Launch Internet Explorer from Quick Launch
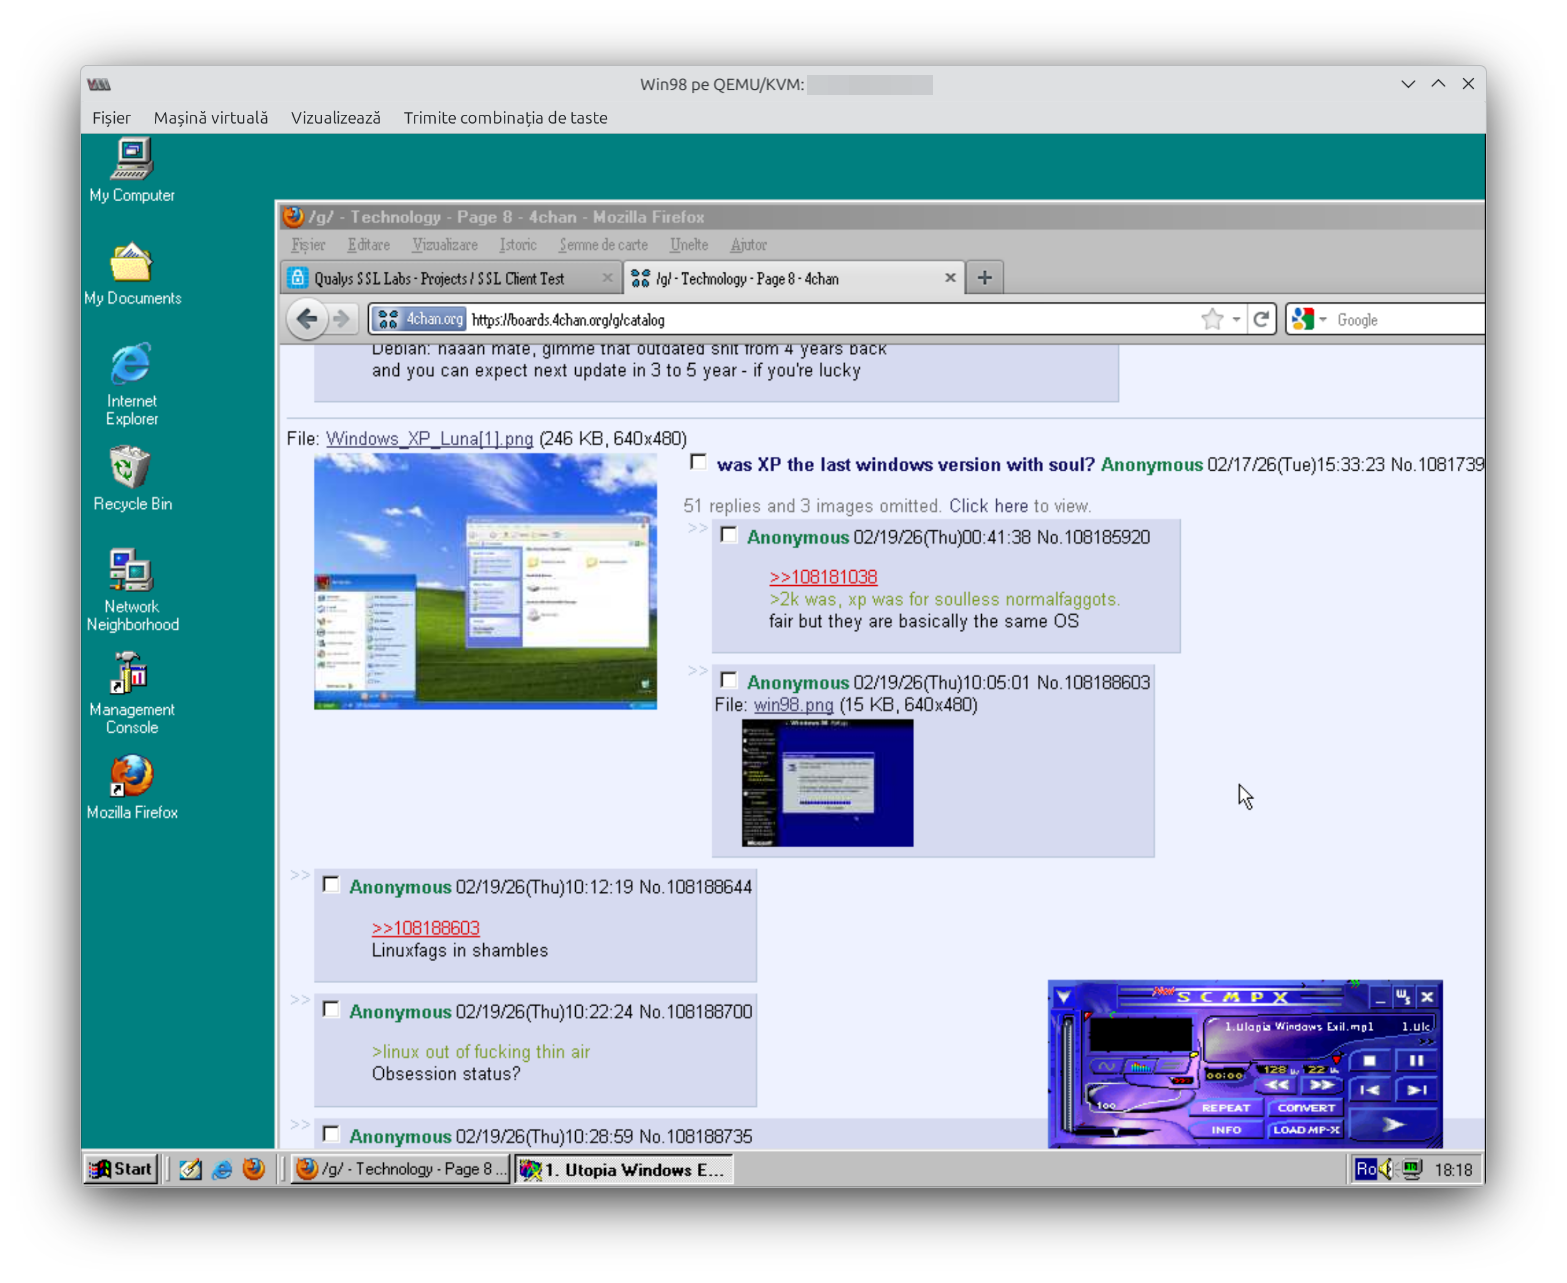The height and width of the screenshot is (1283, 1567). pyautogui.click(x=222, y=1169)
